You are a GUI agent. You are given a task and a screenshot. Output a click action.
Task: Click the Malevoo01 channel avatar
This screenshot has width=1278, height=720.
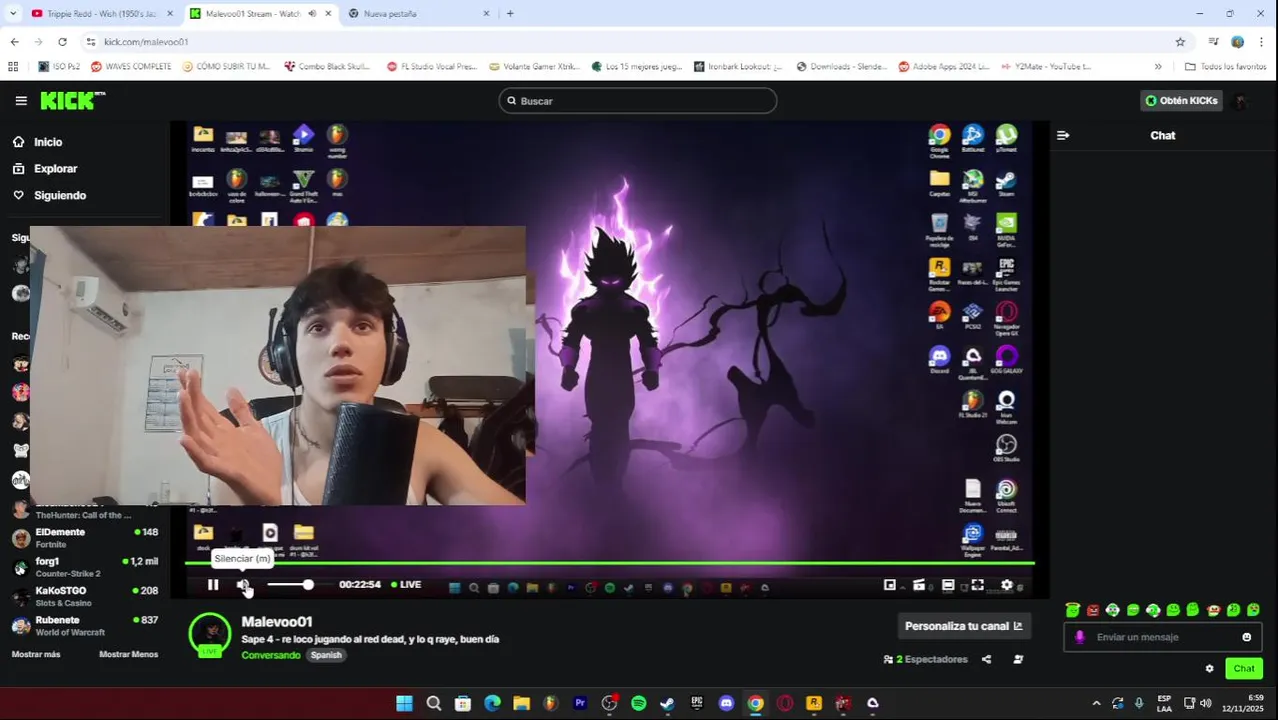pyautogui.click(x=210, y=635)
